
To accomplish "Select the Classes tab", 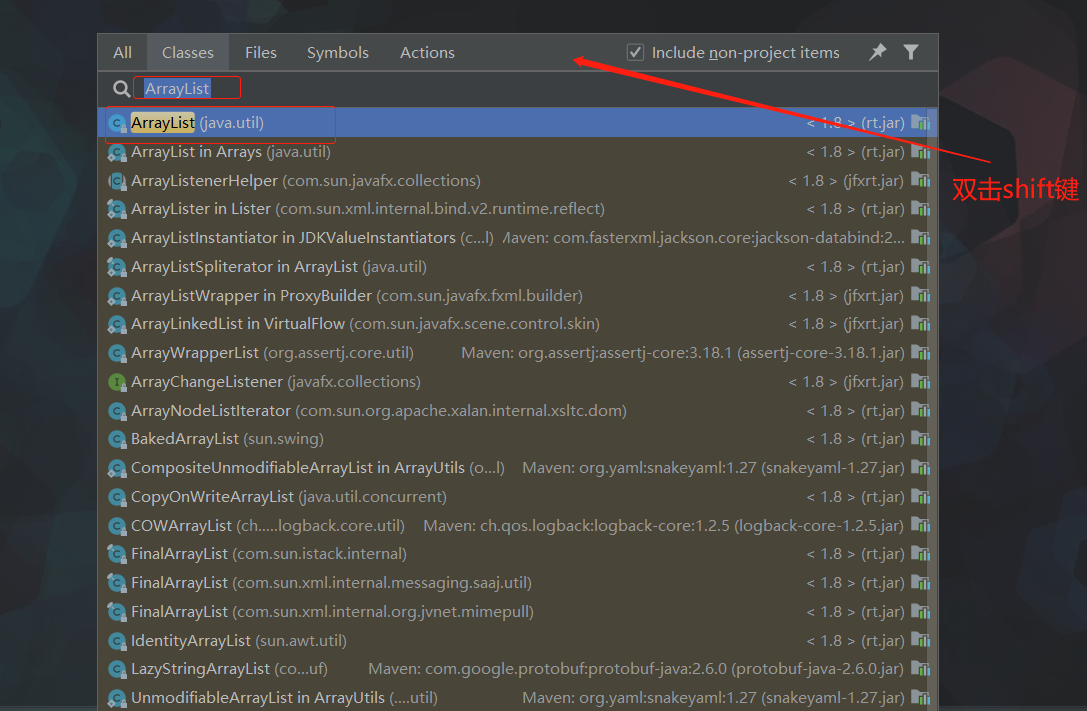I will pyautogui.click(x=188, y=53).
